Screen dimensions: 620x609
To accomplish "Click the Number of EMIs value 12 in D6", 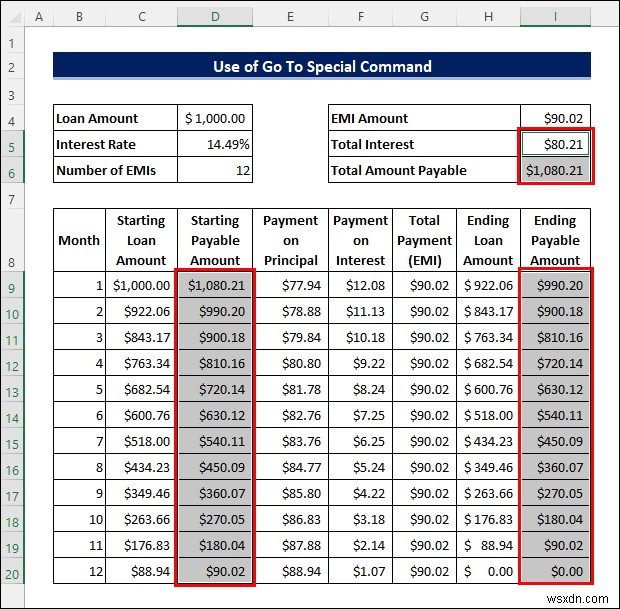I will [x=215, y=170].
